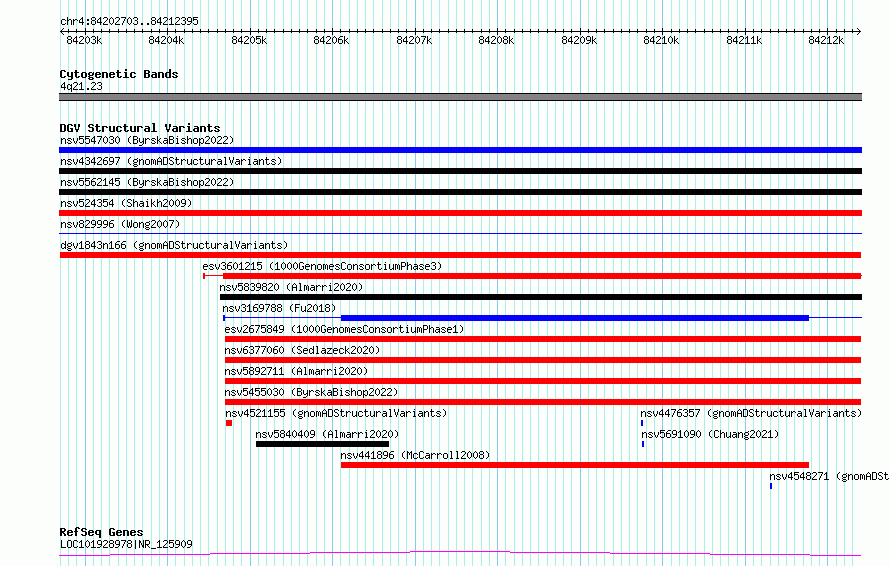
Task: Click the black nsv5562145 variant bar
Action: click(460, 192)
